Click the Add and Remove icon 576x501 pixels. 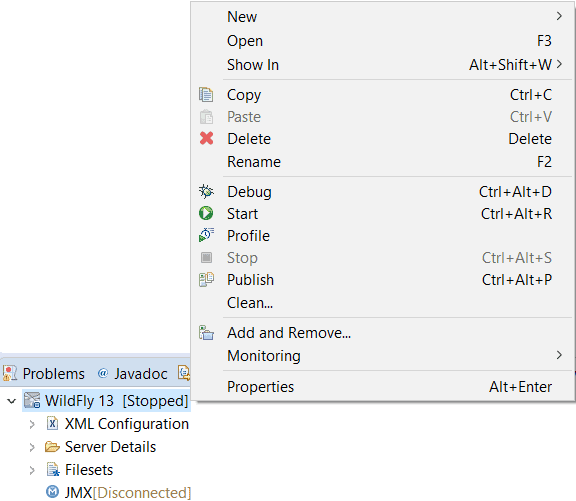(x=206, y=332)
